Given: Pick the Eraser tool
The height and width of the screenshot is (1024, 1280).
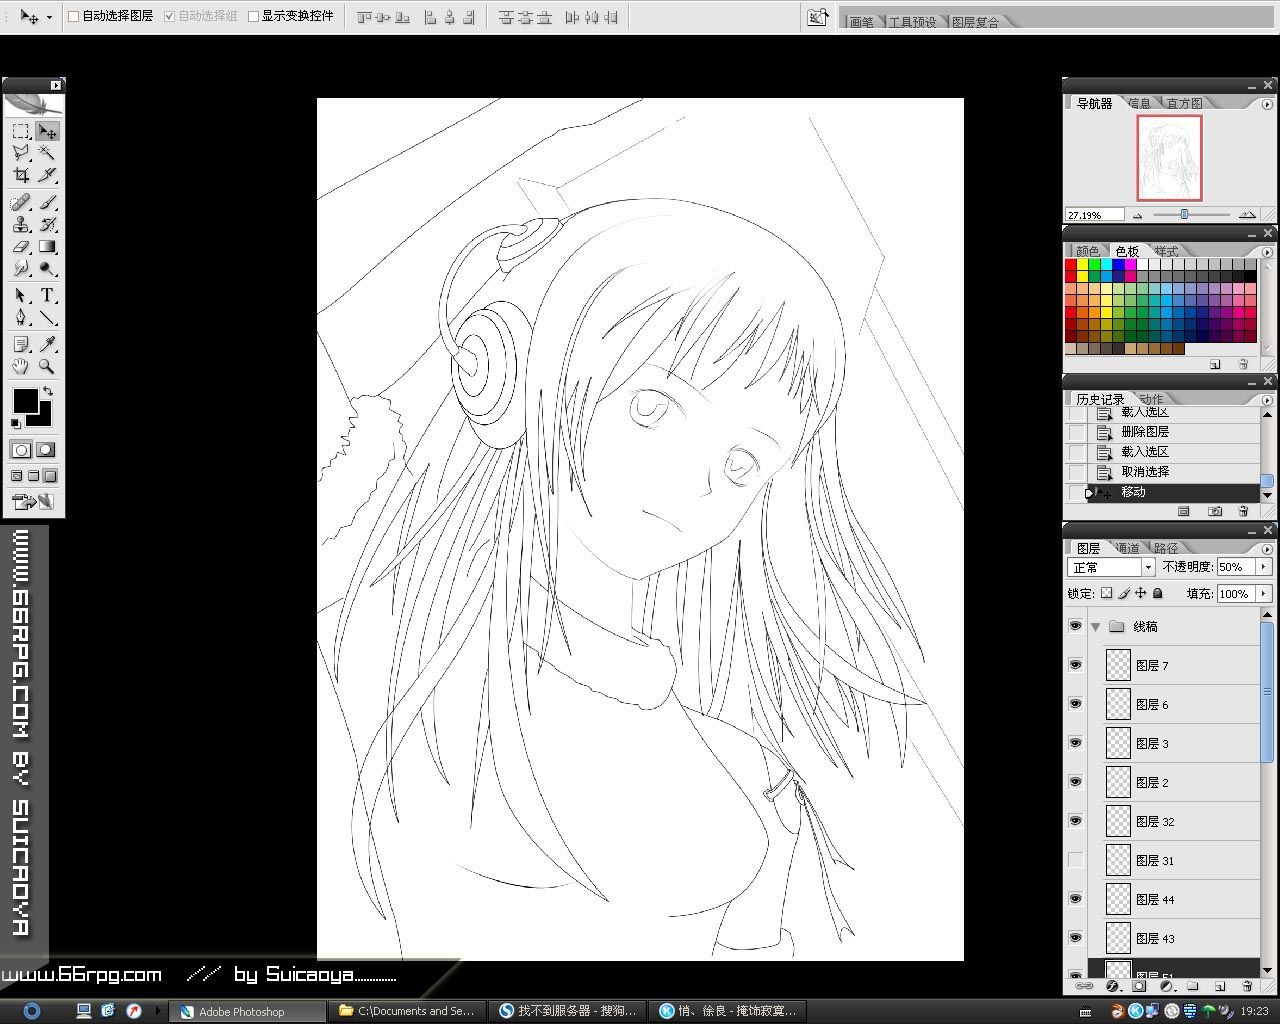Looking at the screenshot, I should coord(21,247).
